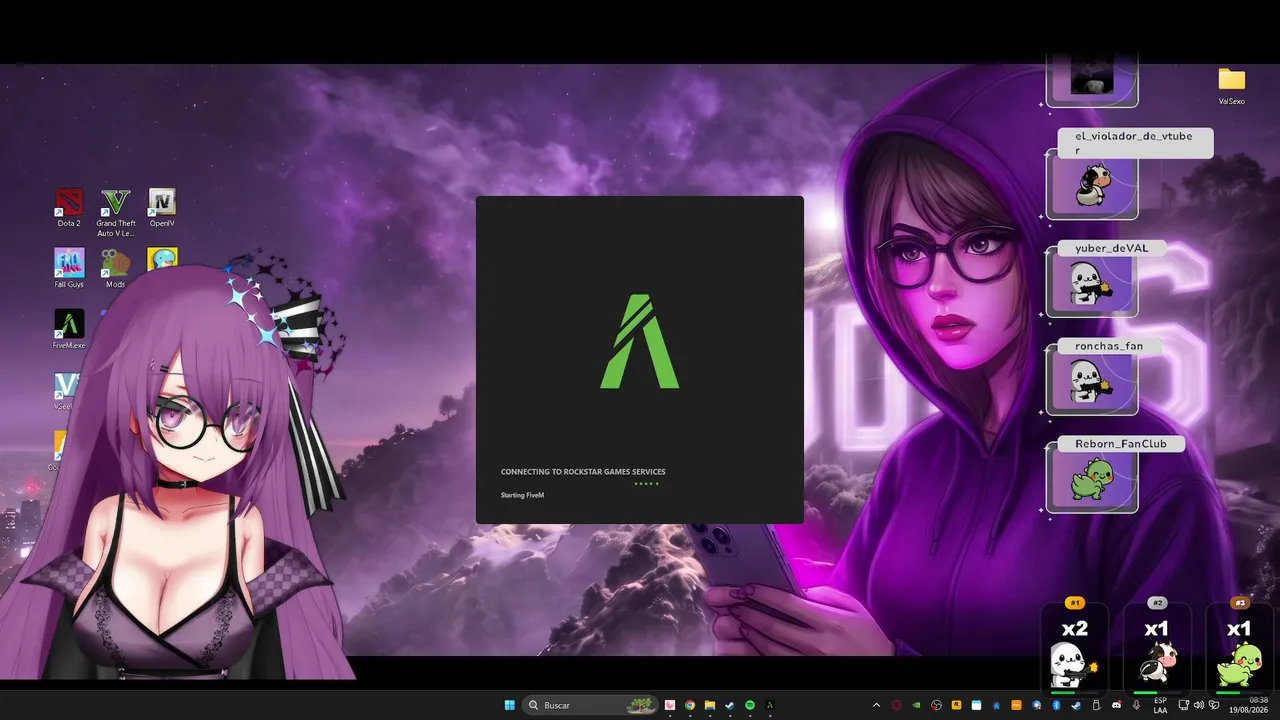The width and height of the screenshot is (1280, 720).
Task: Open the Discord tray icon
Action: coord(1116,705)
